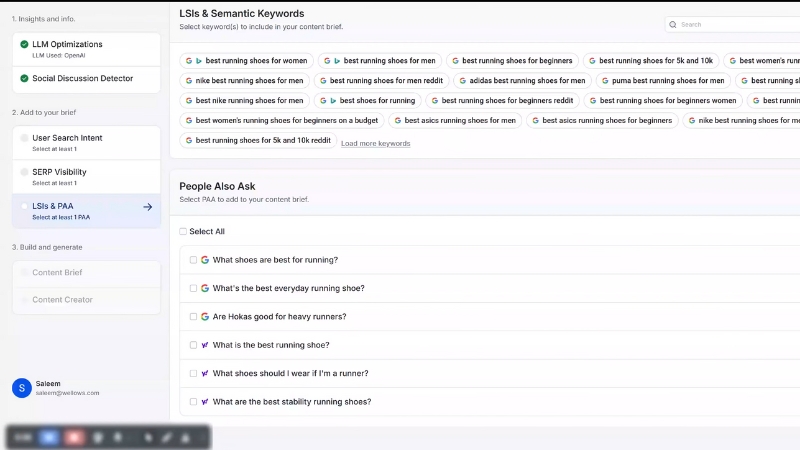Click the status circle beside SERP Visibility
The height and width of the screenshot is (450, 800).
24,172
